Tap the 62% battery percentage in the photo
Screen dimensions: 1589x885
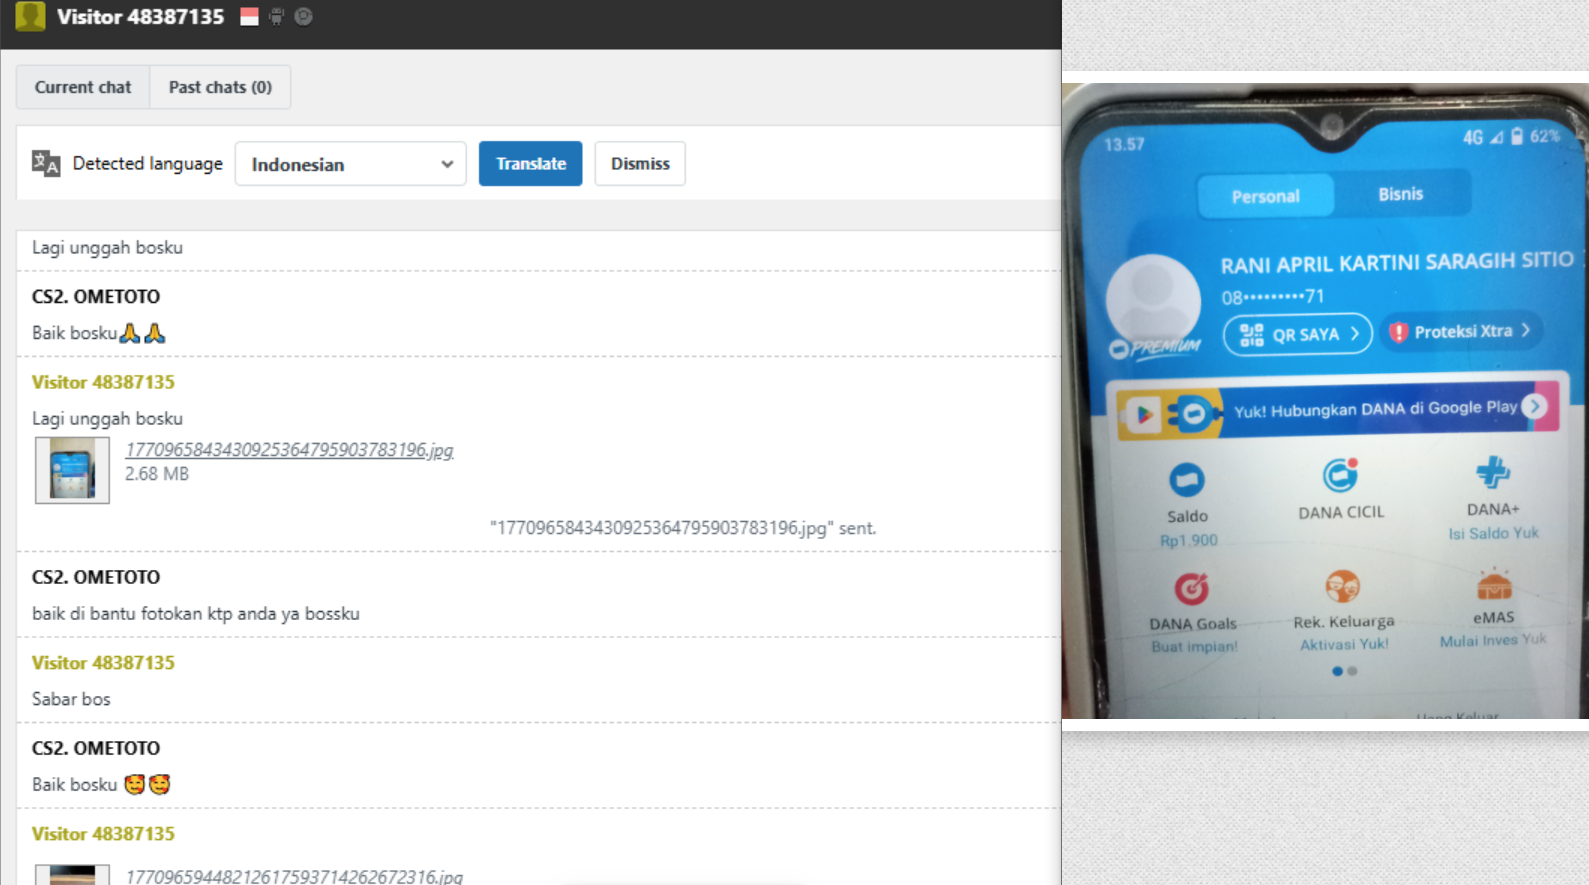[1544, 136]
